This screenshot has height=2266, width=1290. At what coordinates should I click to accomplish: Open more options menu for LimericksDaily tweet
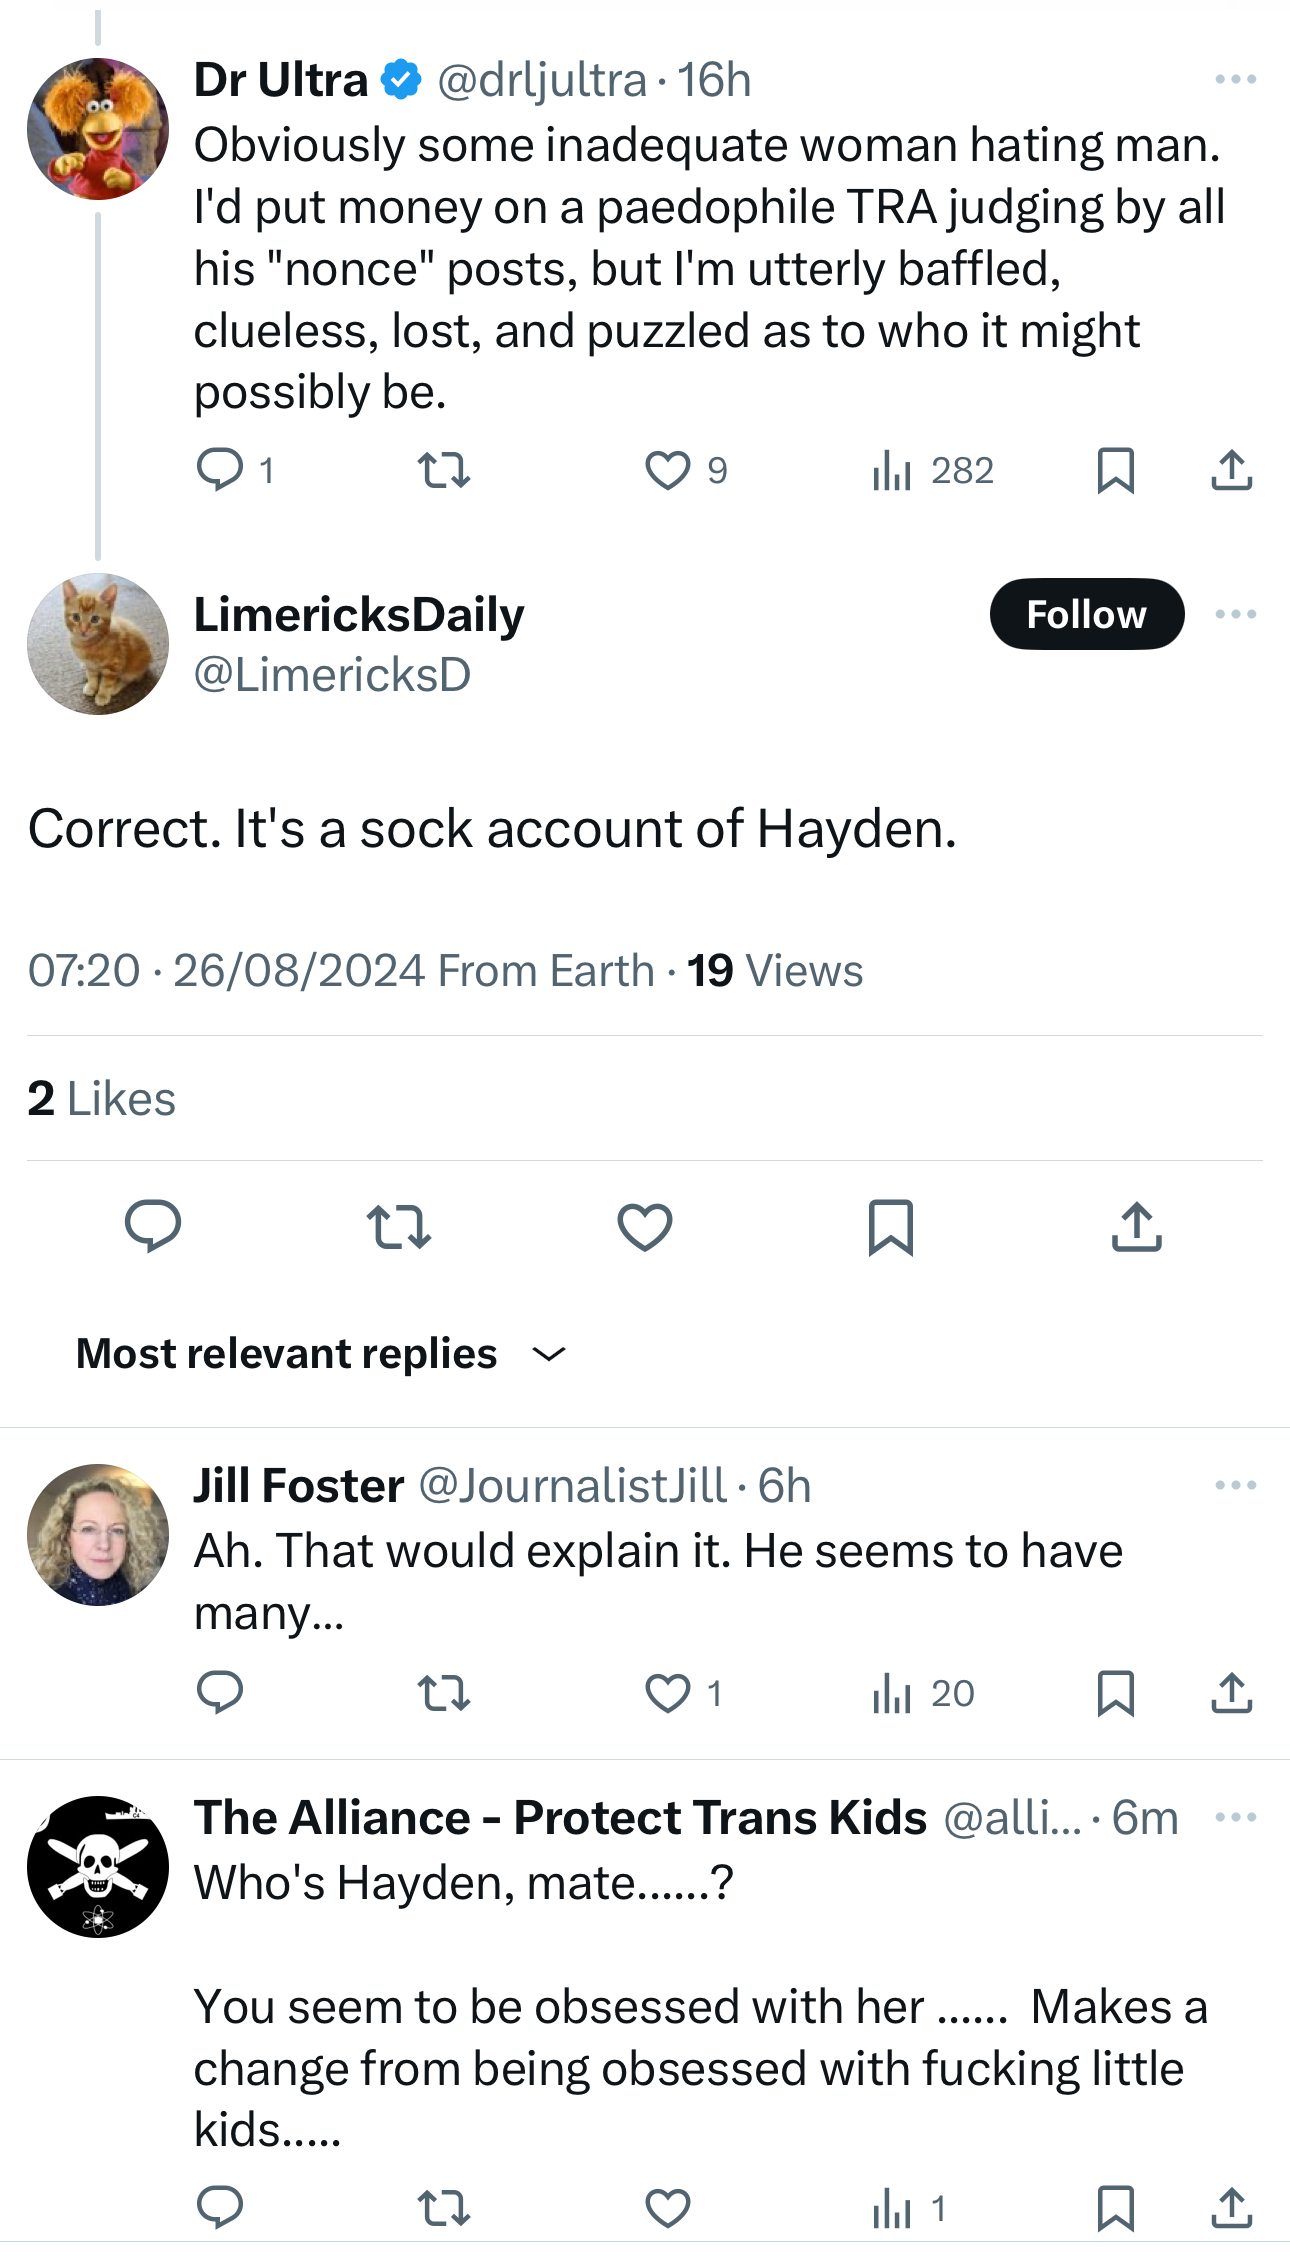[1235, 614]
